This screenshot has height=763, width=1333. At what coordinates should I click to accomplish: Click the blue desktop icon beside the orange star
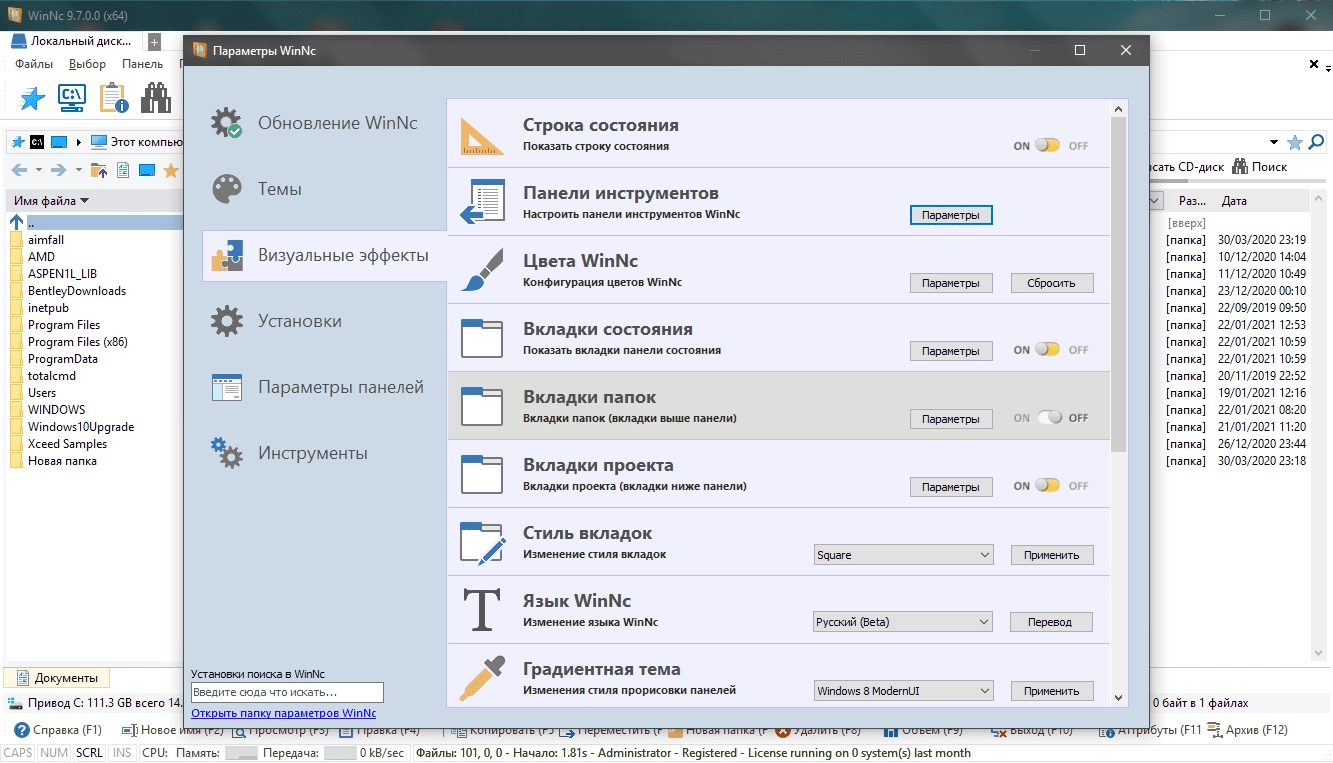[147, 170]
